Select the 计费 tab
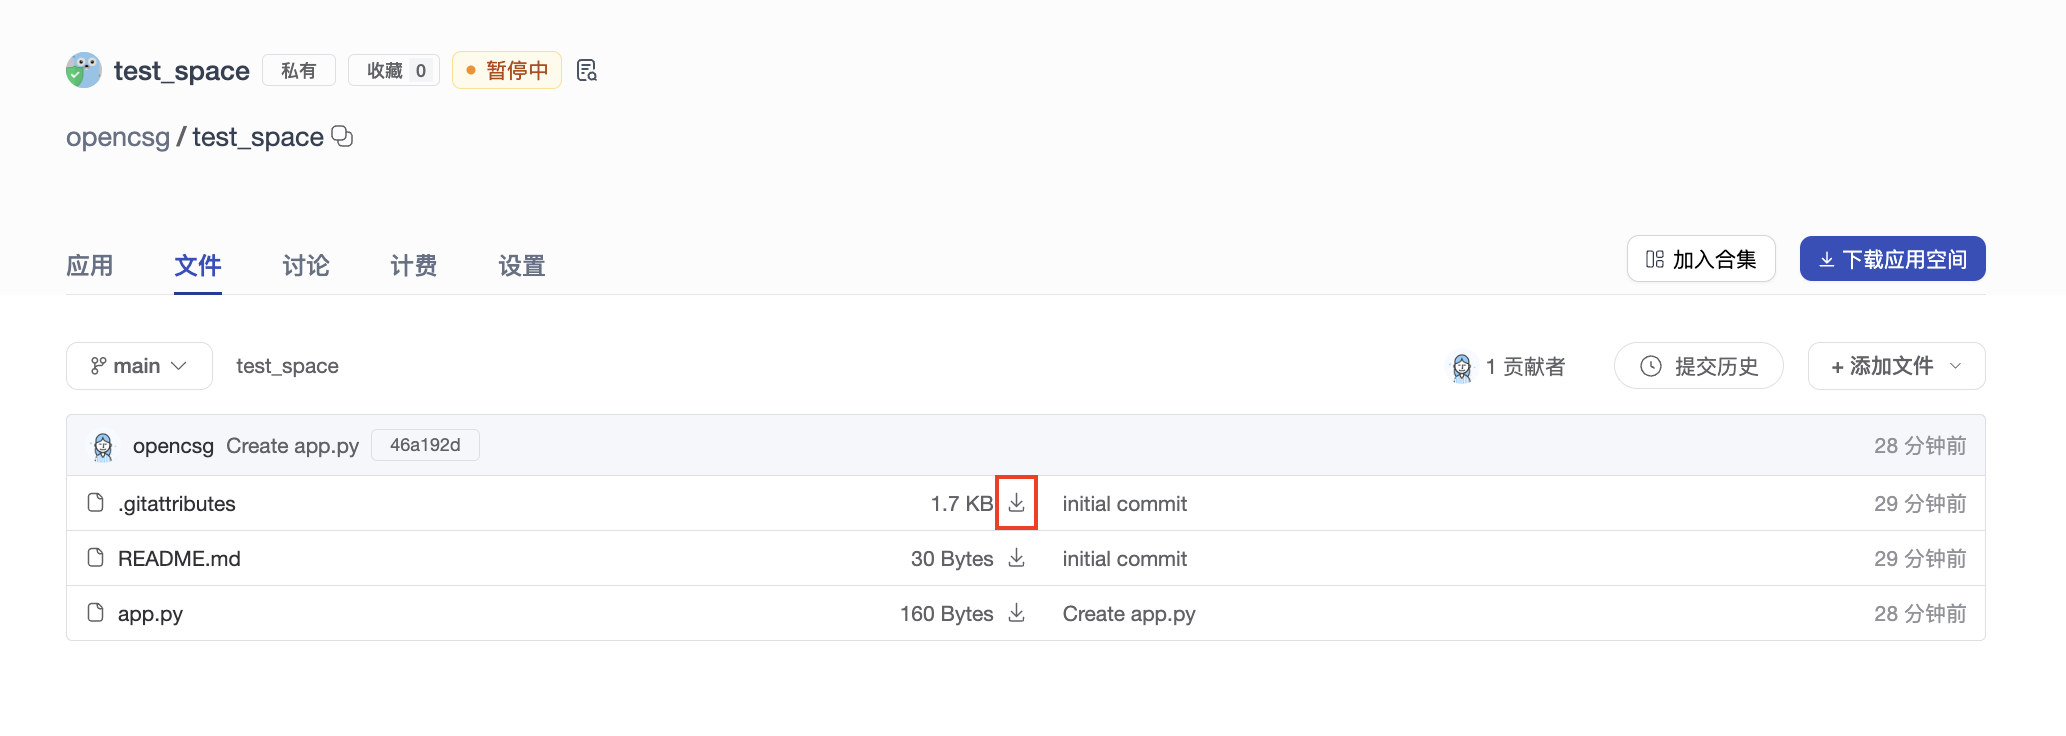Image resolution: width=2066 pixels, height=736 pixels. pos(414,265)
